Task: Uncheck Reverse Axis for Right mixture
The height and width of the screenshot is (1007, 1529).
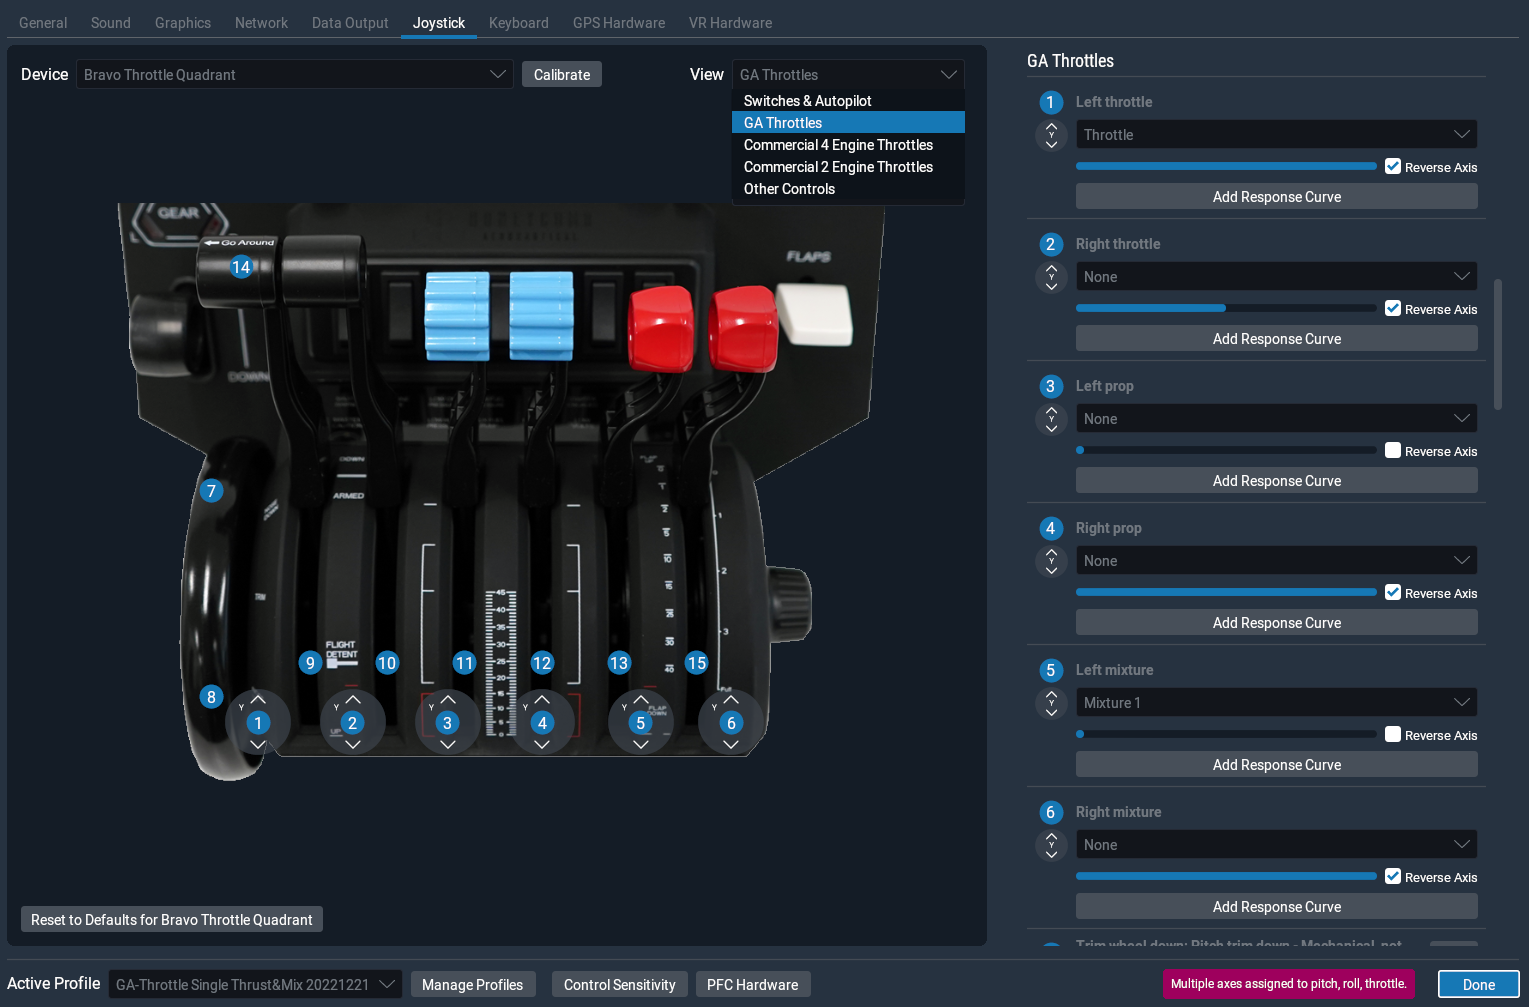Action: 1393,876
